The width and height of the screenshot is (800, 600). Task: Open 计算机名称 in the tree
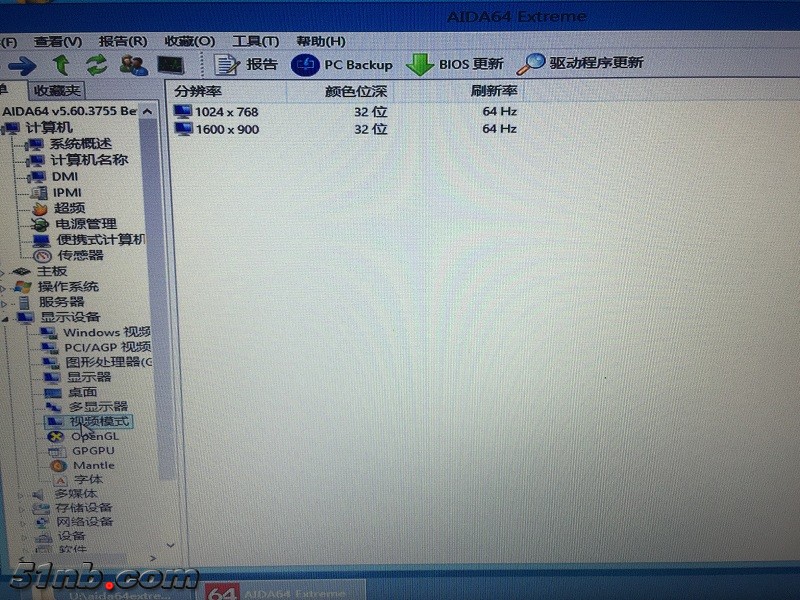click(x=89, y=160)
